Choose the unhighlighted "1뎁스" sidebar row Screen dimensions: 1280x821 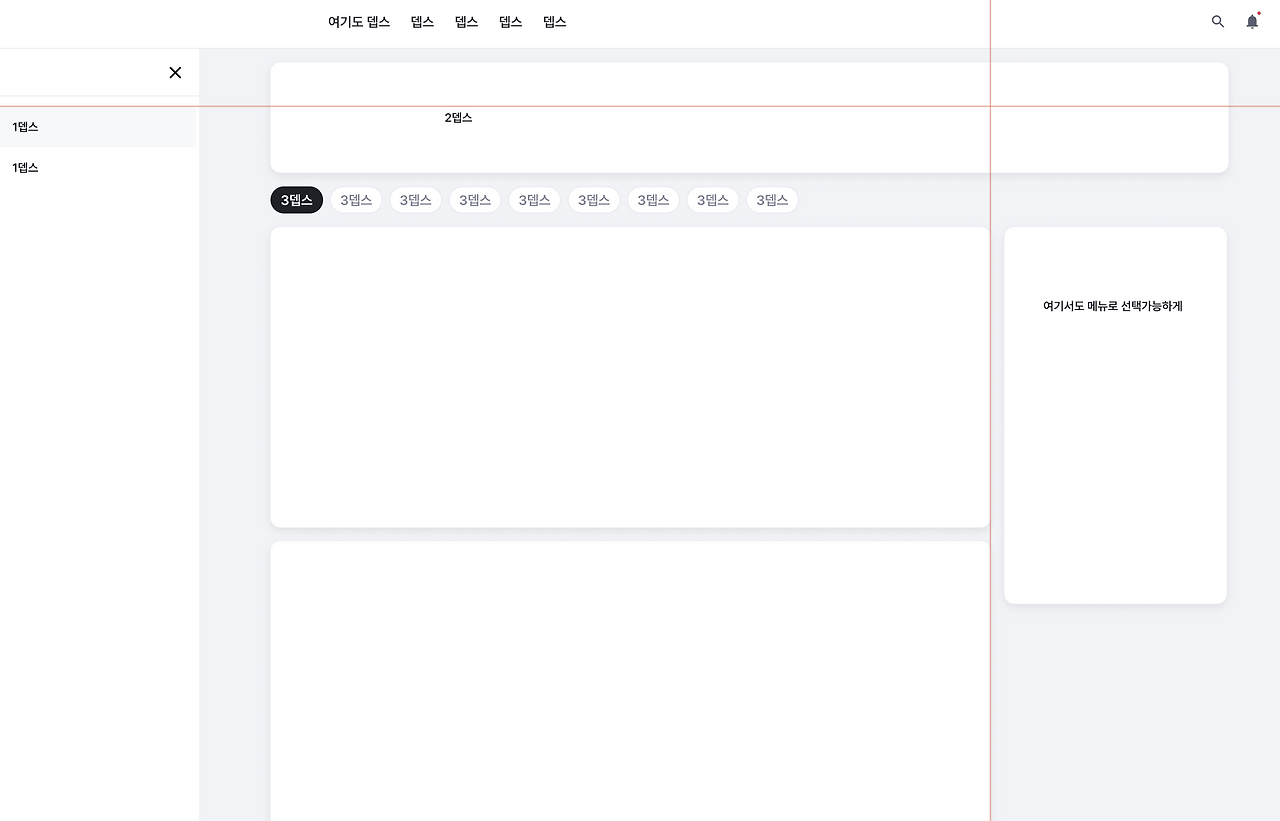98,168
